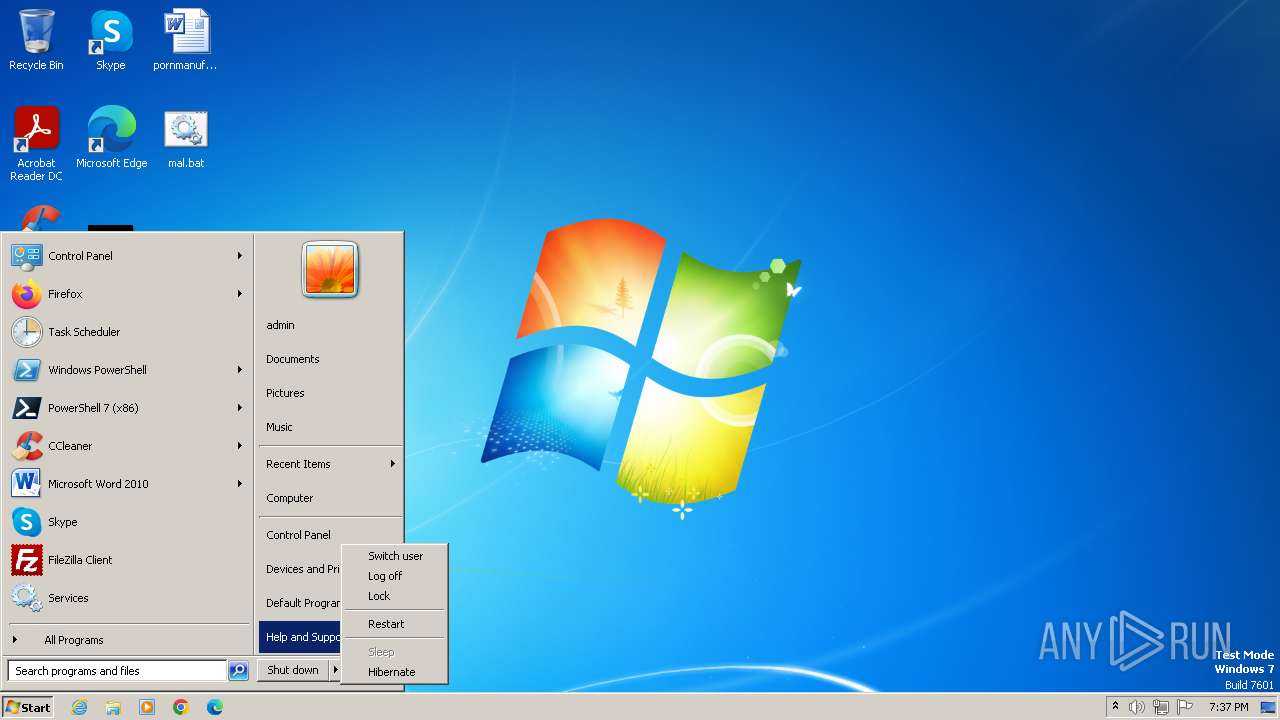This screenshot has width=1280, height=720.
Task: Expand Microsoft Word 2010 jump list arrow
Action: point(240,484)
